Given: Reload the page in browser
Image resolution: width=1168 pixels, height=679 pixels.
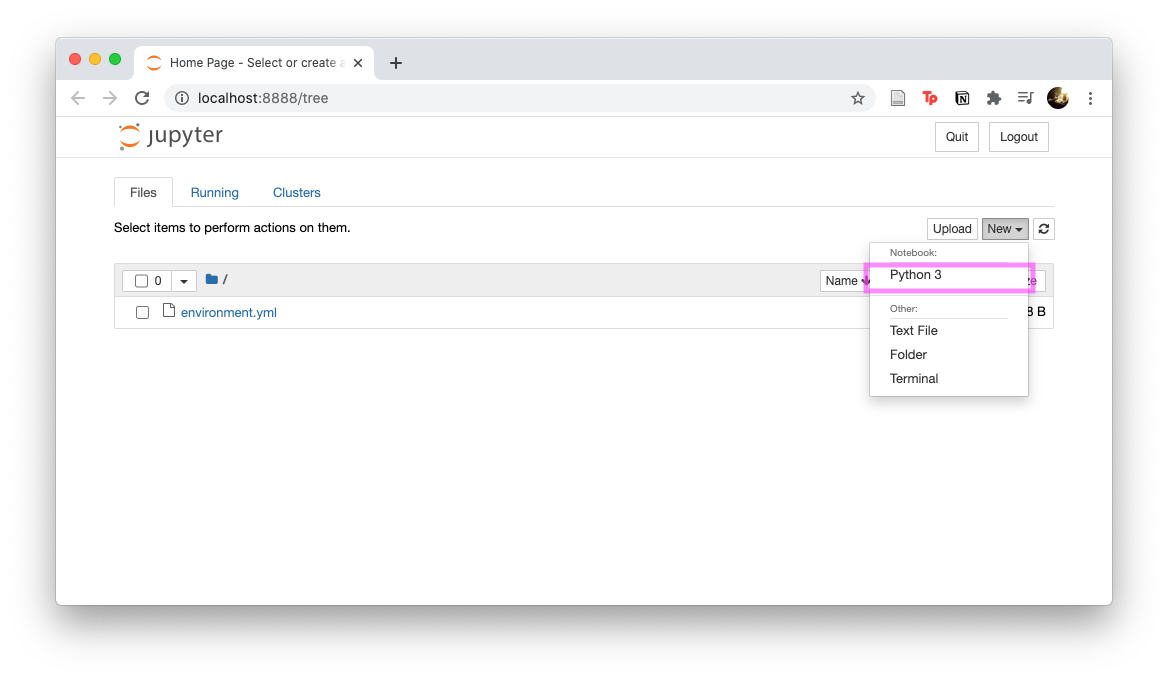Looking at the screenshot, I should pos(142,98).
